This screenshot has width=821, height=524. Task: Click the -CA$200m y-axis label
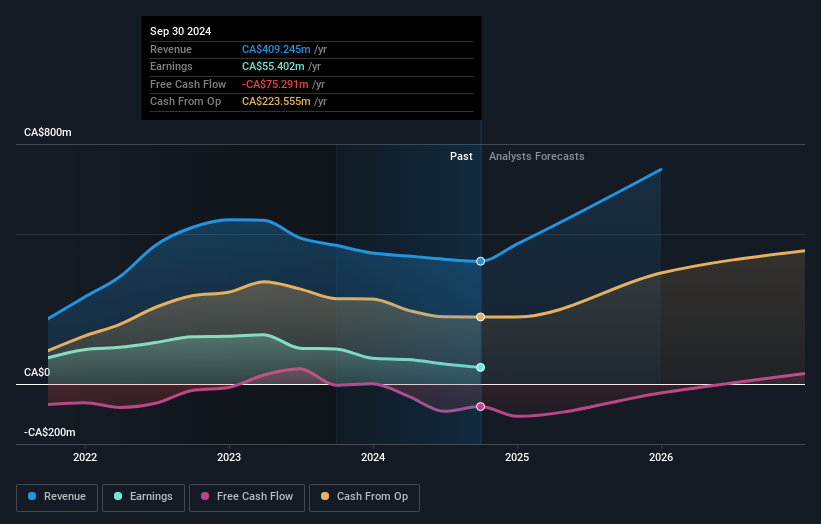[50, 432]
